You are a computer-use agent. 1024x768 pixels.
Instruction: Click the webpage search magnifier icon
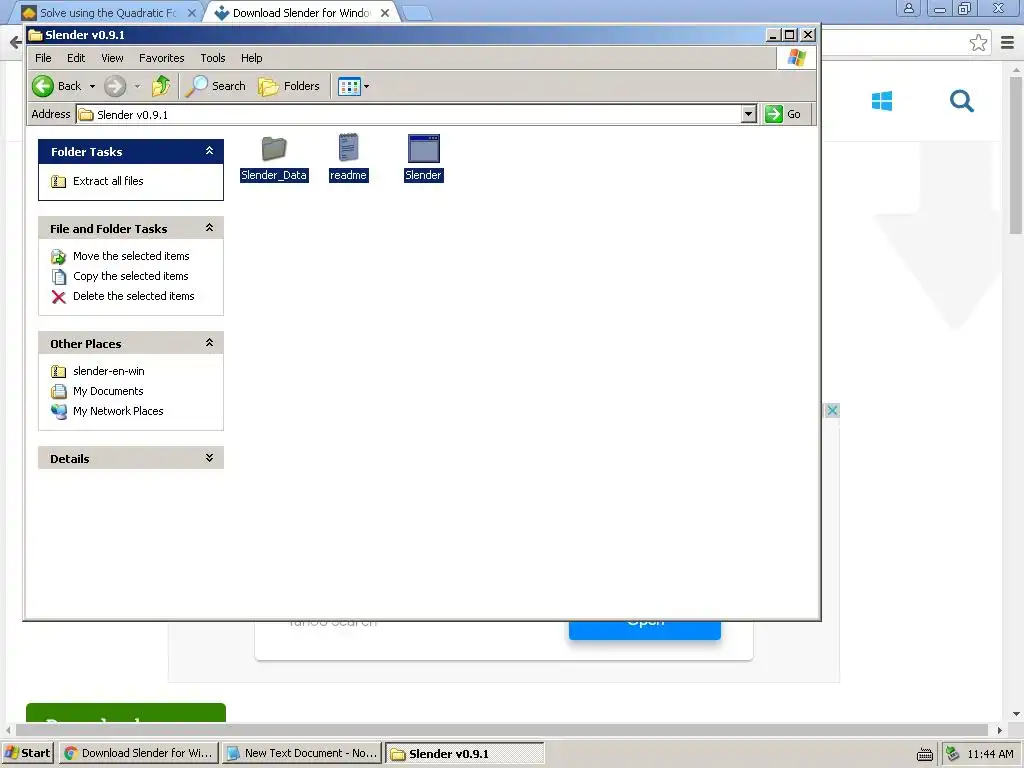click(961, 101)
